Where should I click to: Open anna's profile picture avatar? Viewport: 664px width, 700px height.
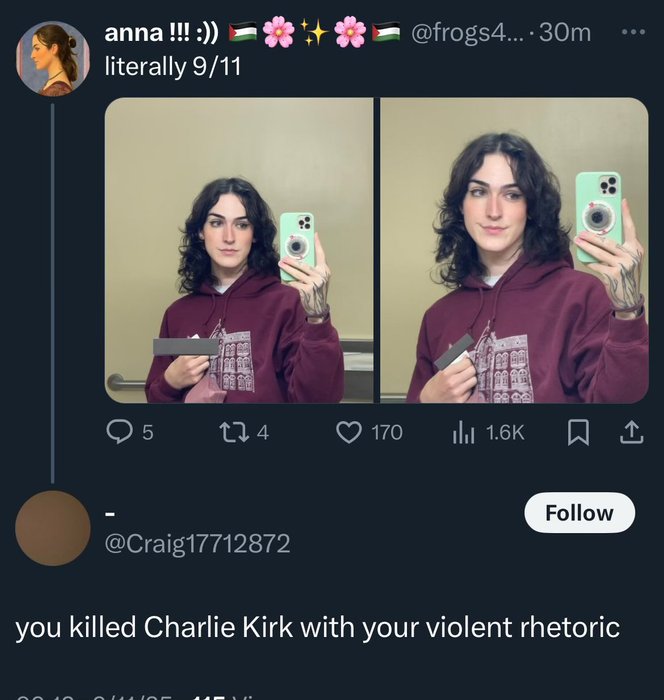(53, 58)
